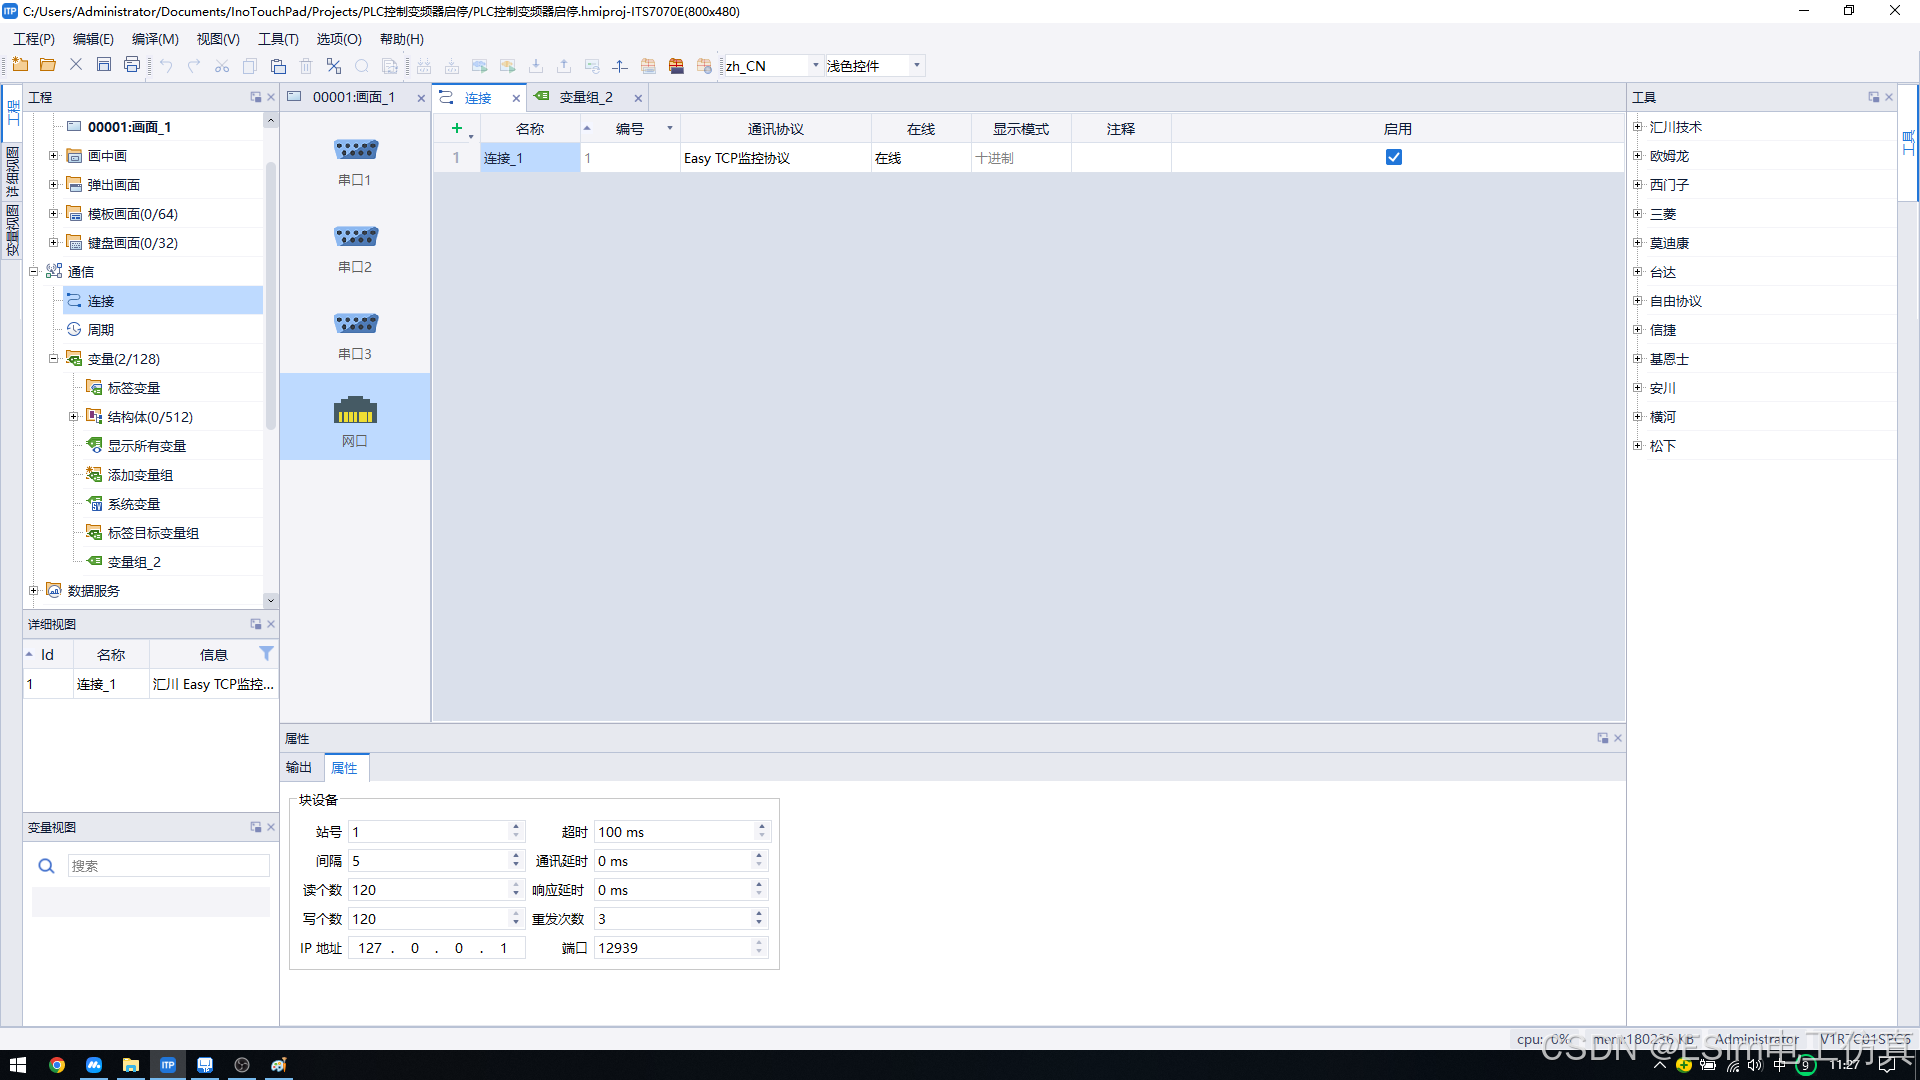Image resolution: width=1920 pixels, height=1080 pixels.
Task: Click the Windows Start button
Action: (x=18, y=1065)
